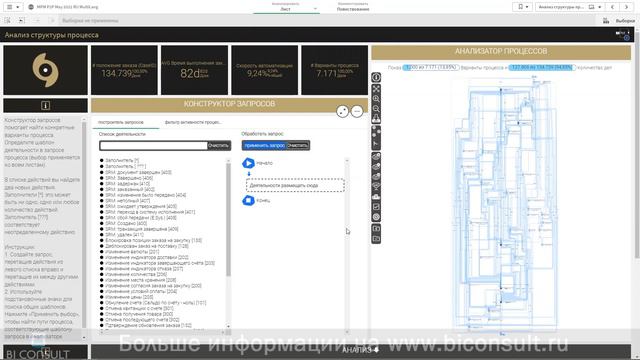Click the 'АНАЛИЗАТОР ПРОЦЕССОВ' header
The height and width of the screenshot is (360, 640).
pos(501,51)
